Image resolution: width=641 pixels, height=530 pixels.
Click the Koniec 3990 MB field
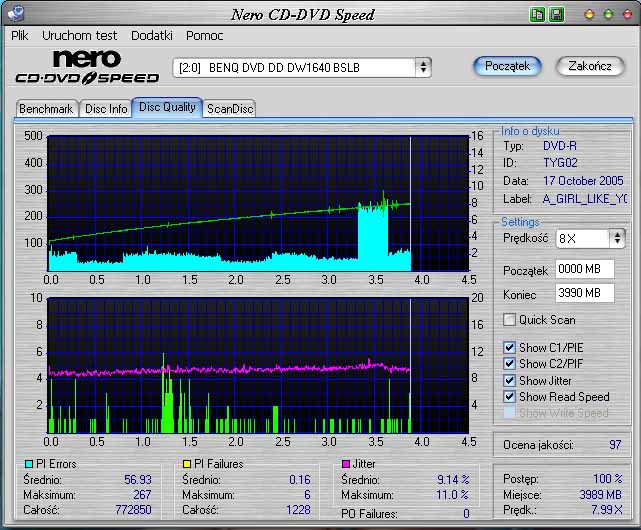pyautogui.click(x=585, y=293)
